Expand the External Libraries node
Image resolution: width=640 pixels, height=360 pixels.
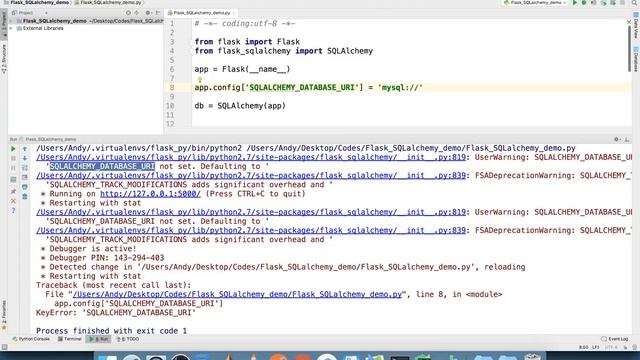[x=11, y=29]
